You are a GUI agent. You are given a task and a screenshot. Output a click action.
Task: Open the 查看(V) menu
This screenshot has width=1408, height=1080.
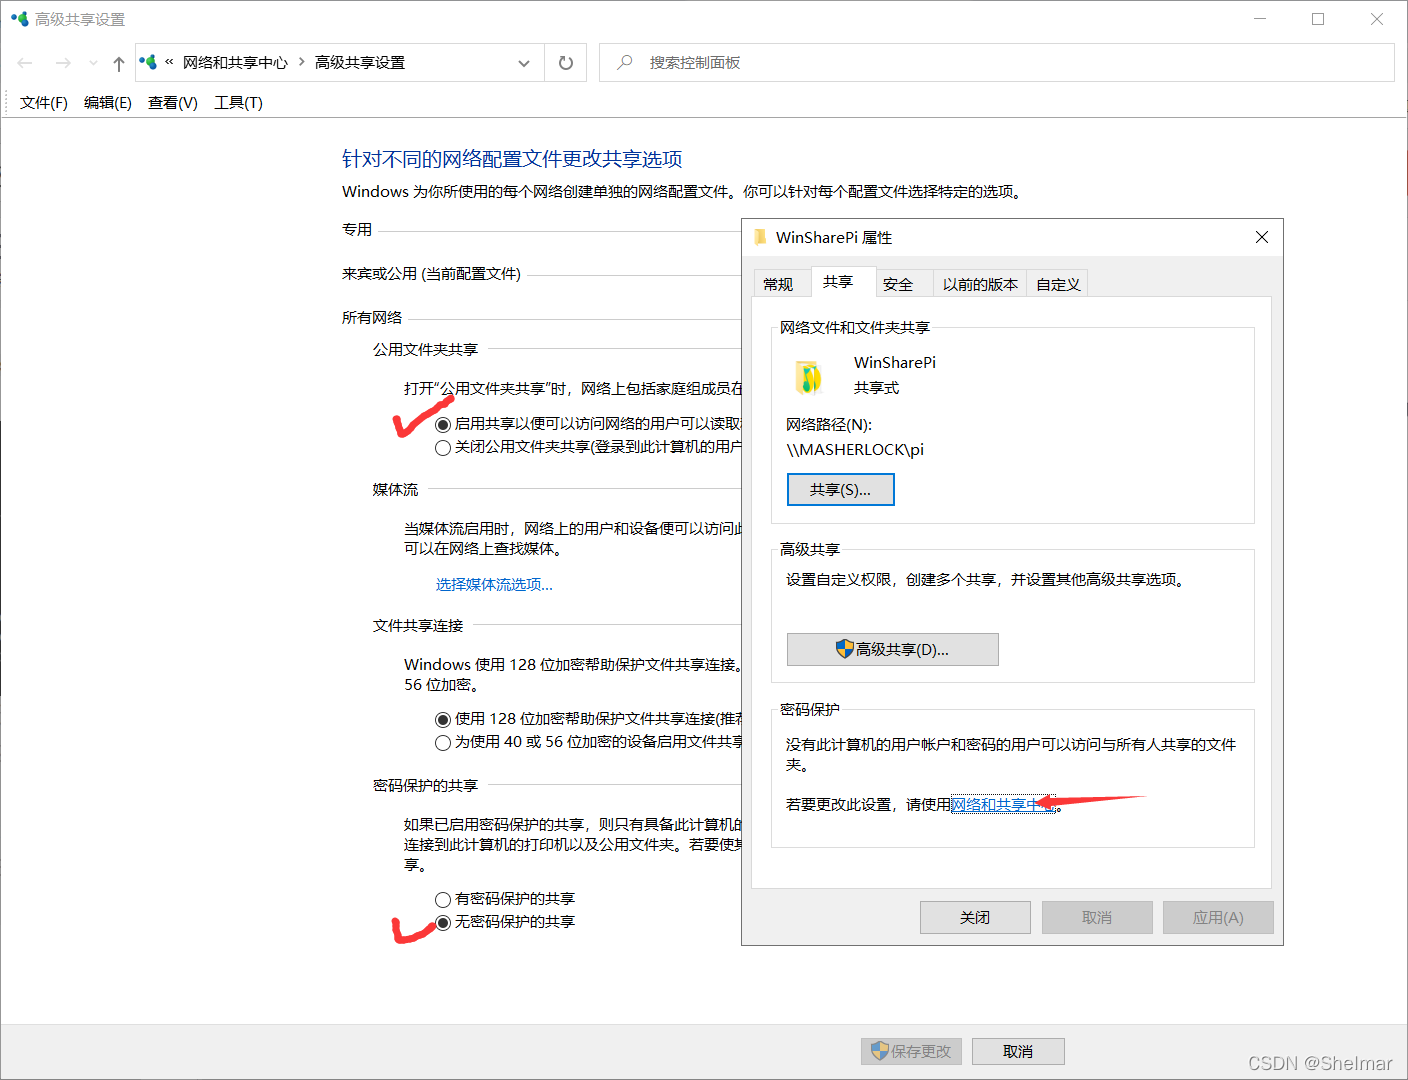click(x=173, y=102)
